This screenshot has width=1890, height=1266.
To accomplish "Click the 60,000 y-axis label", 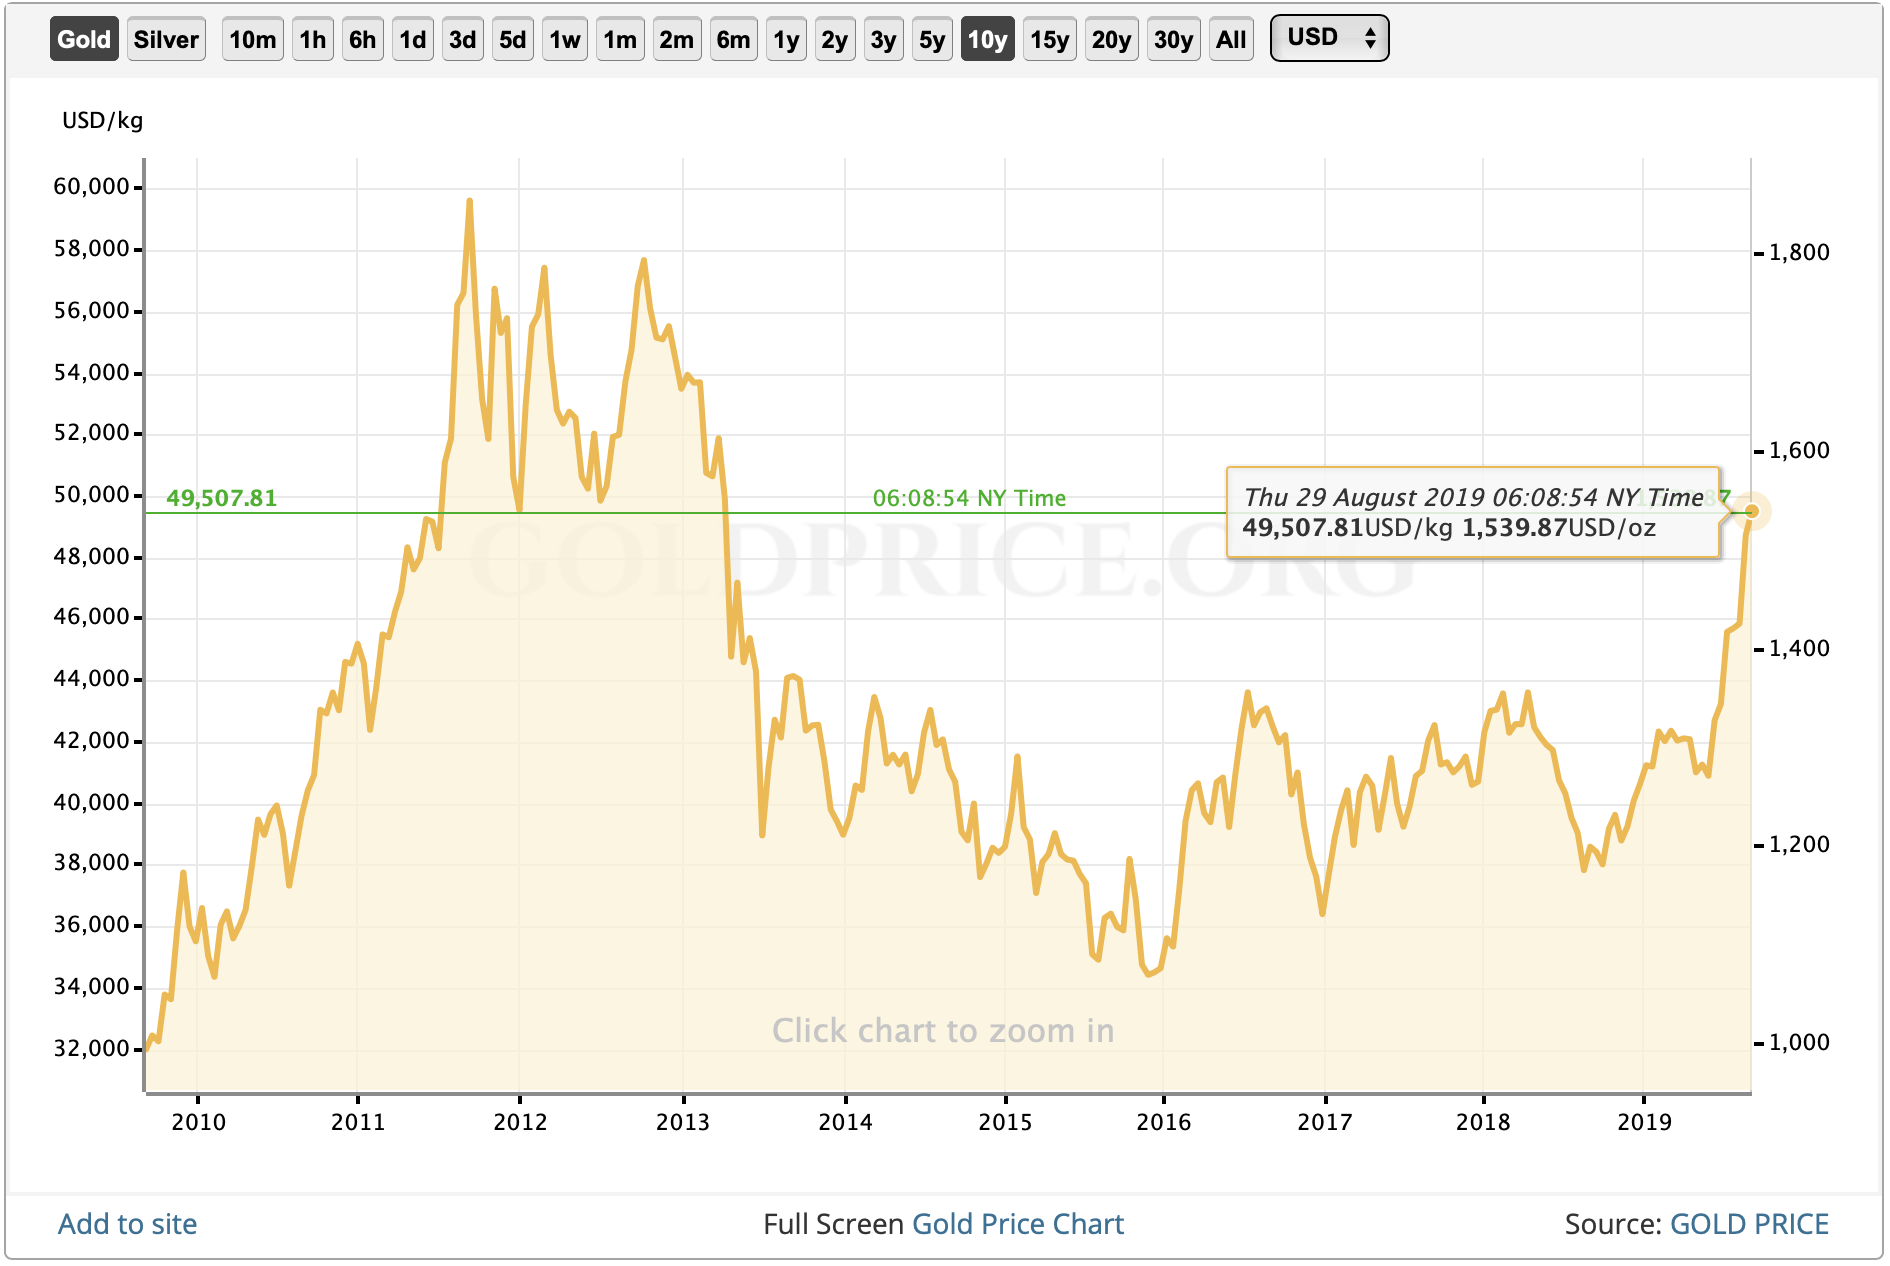I will pos(92,187).
